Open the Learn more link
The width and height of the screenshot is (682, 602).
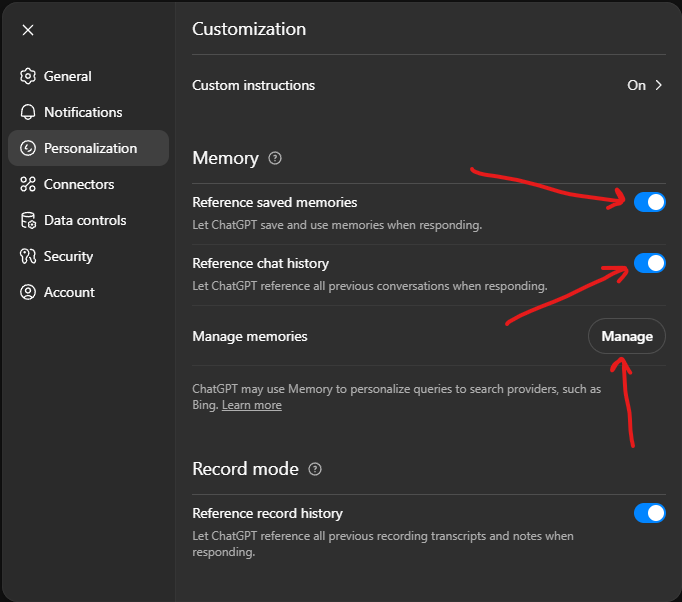click(x=252, y=405)
